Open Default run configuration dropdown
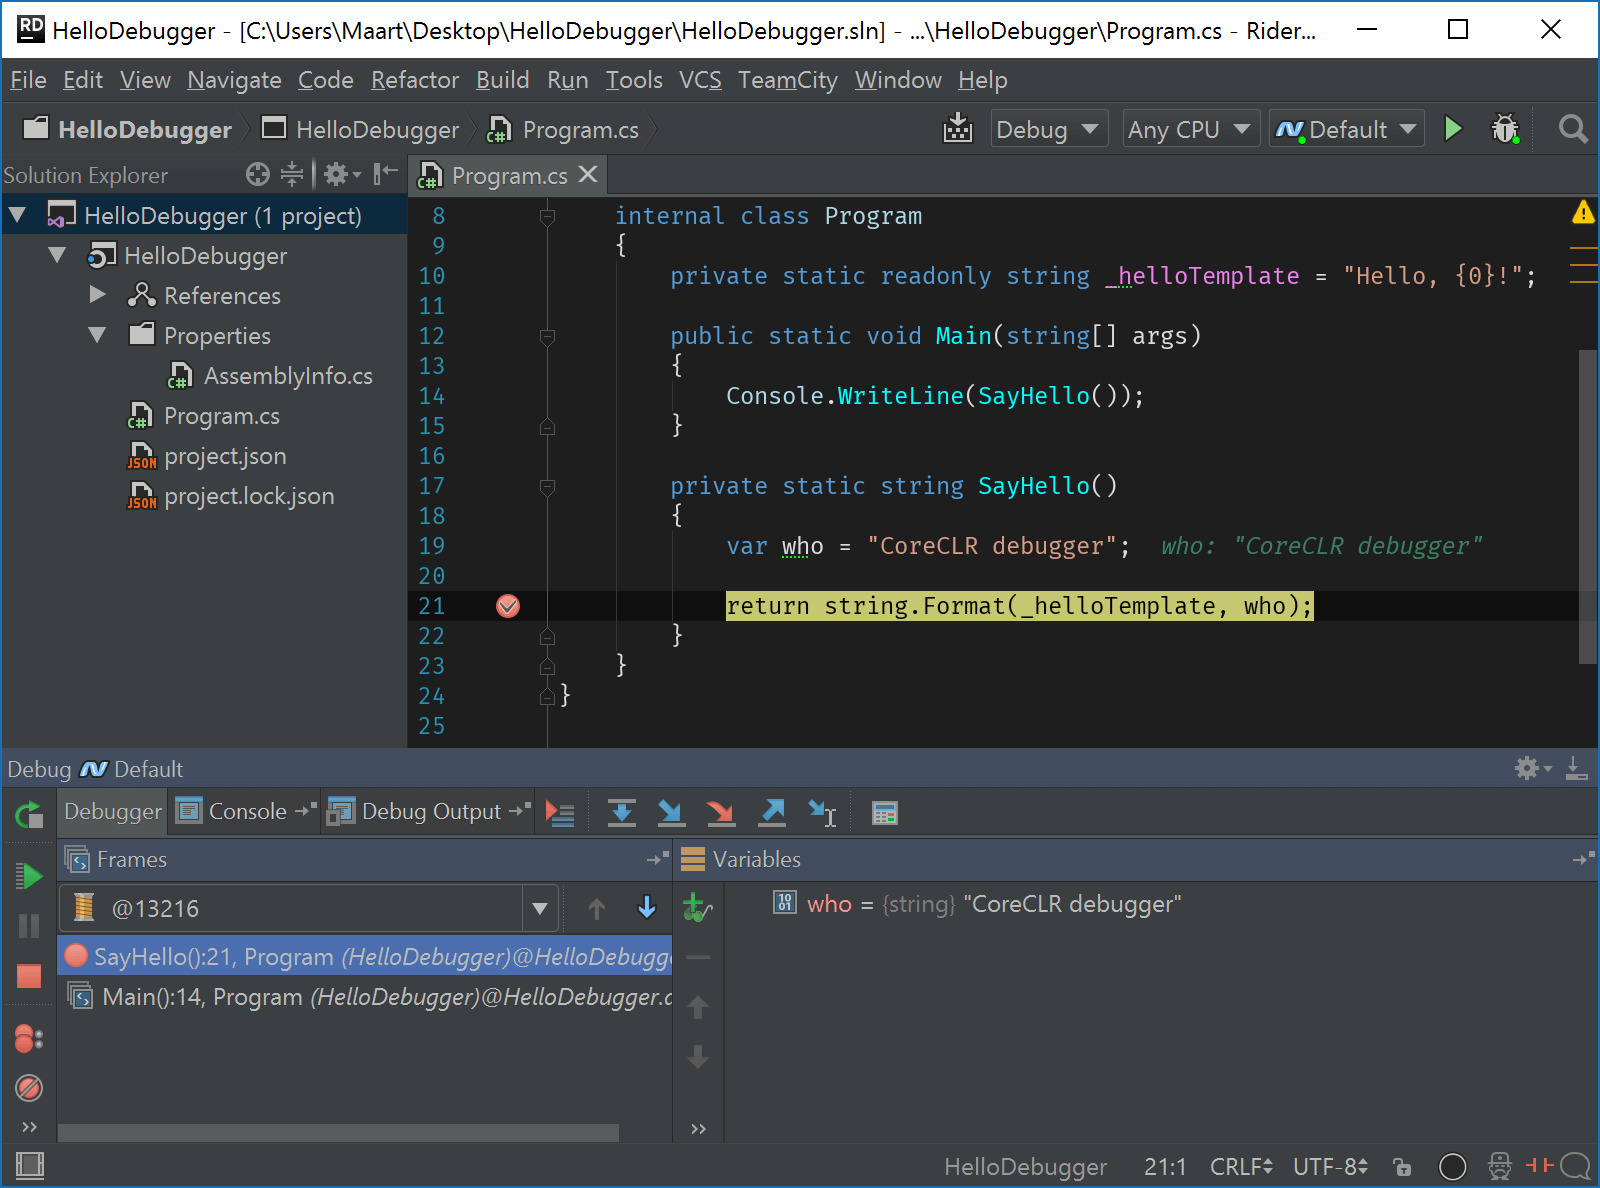The height and width of the screenshot is (1188, 1600). pyautogui.click(x=1347, y=129)
